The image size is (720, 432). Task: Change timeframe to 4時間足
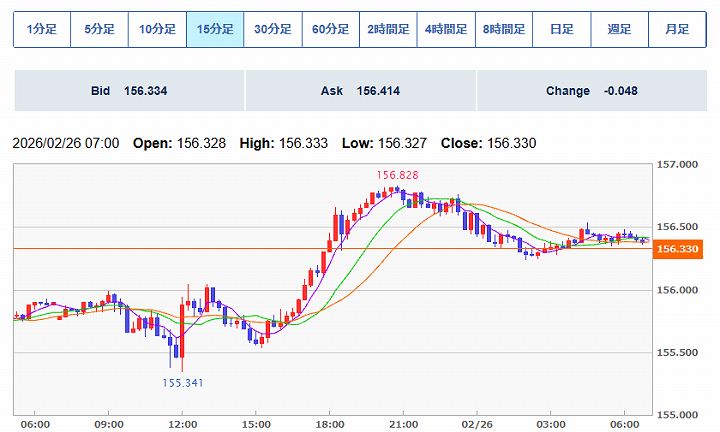click(446, 29)
